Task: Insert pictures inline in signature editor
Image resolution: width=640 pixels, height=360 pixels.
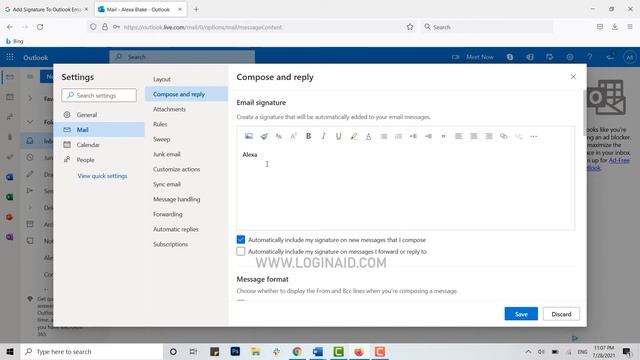Action: pos(249,136)
